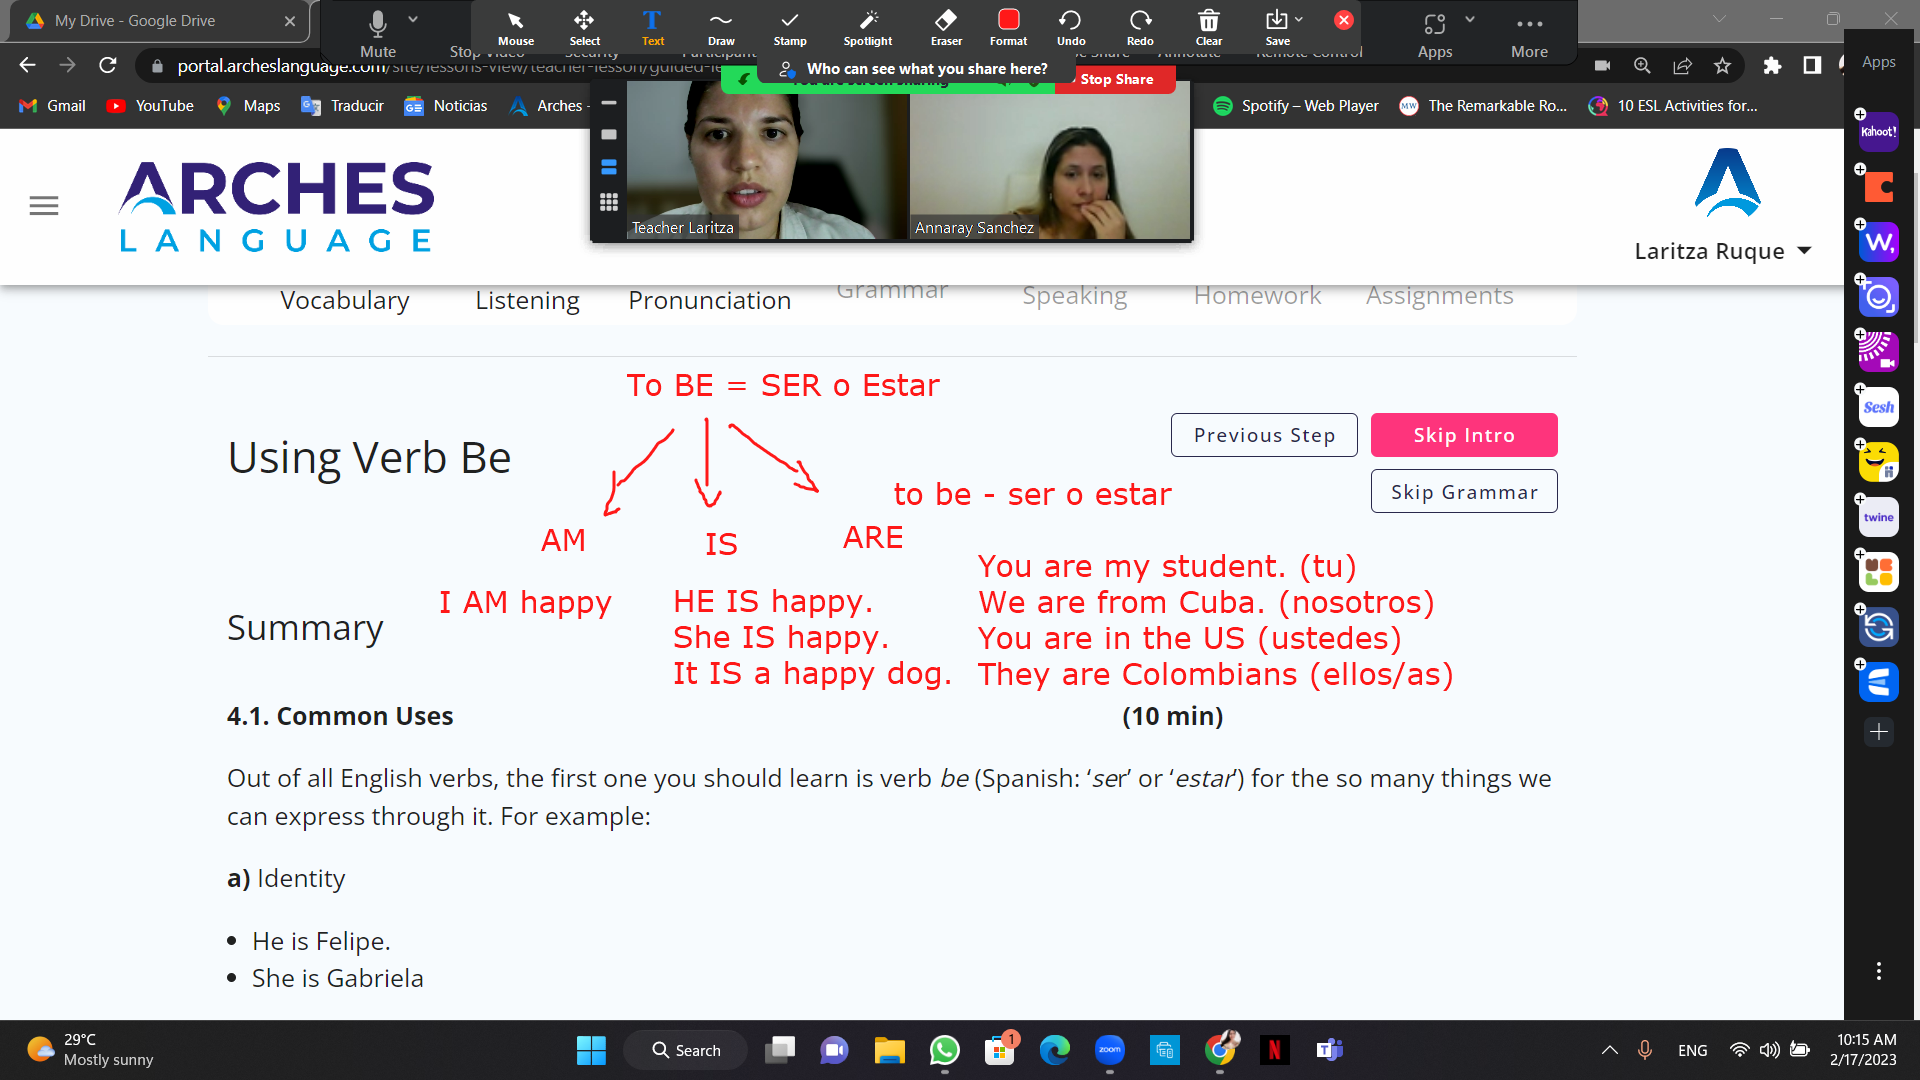The image size is (1920, 1080).
Task: Click the Skip Grammar button
Action: 1464,491
